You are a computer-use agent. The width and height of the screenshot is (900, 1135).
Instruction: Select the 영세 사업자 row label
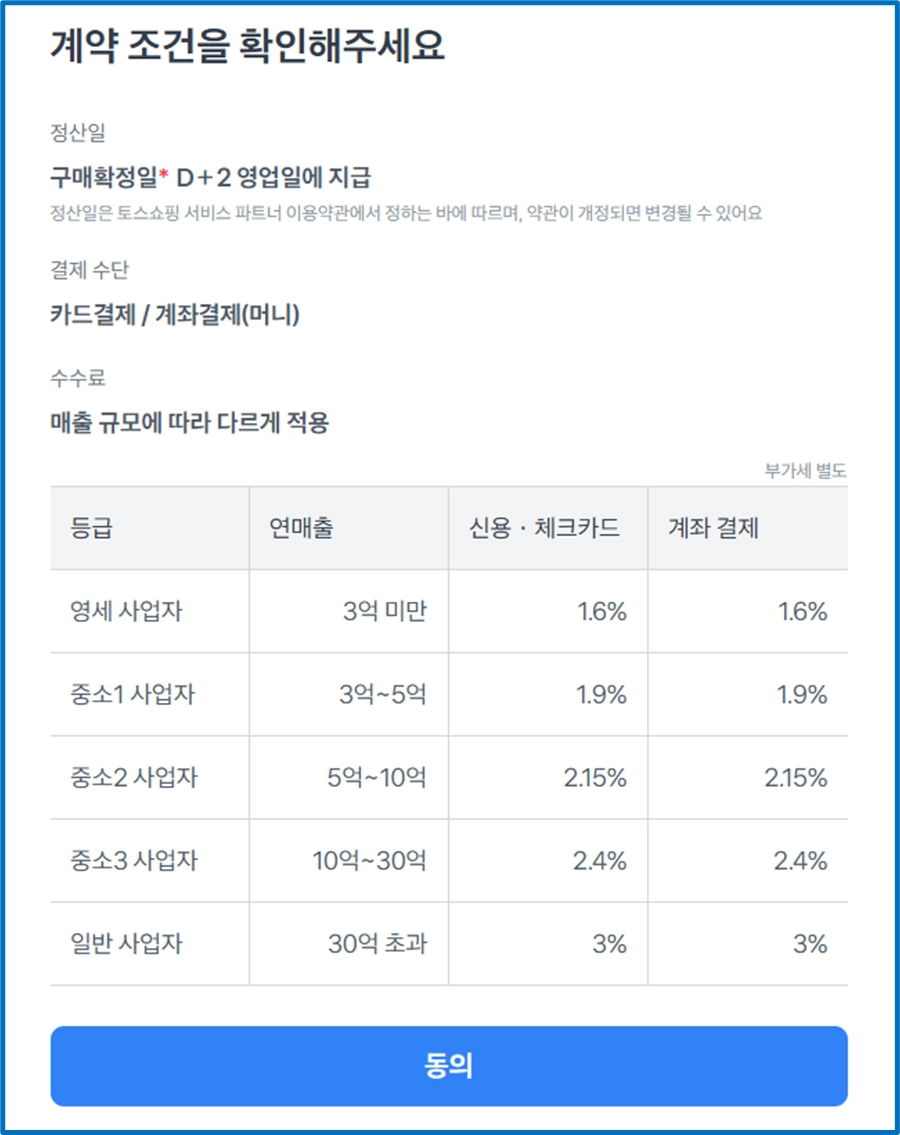(126, 611)
